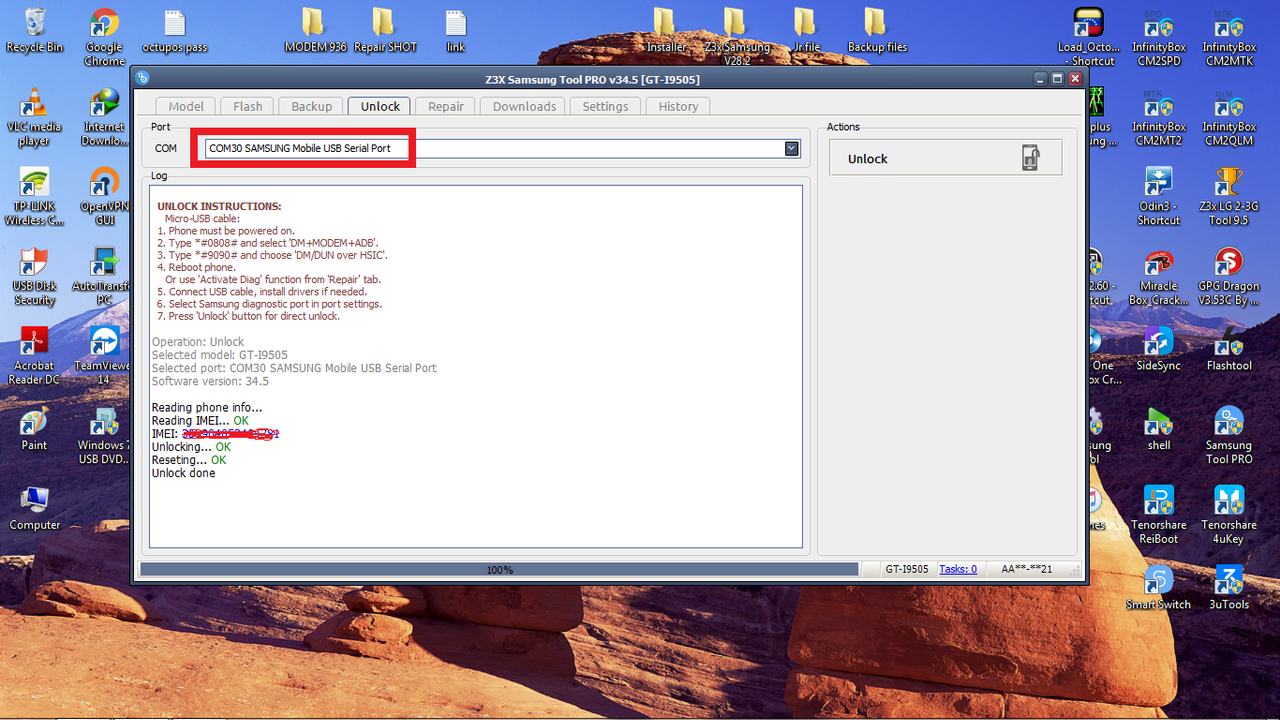Click the 'Unlock done' log line
The width and height of the screenshot is (1280, 720).
pyautogui.click(x=183, y=473)
